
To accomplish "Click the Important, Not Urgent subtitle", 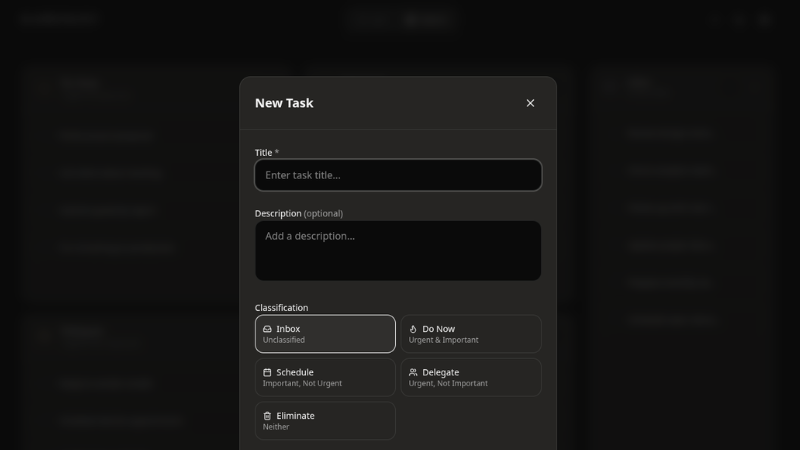I will point(302,383).
